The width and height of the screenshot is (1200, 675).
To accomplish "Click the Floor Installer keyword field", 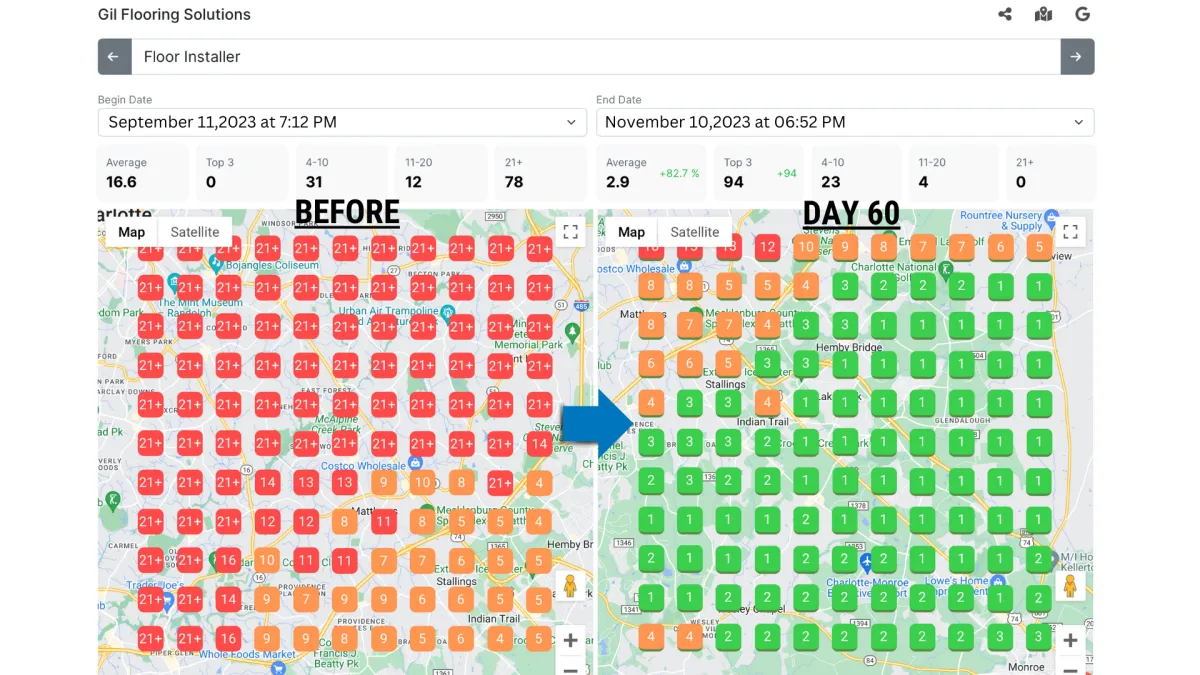I will [x=596, y=57].
